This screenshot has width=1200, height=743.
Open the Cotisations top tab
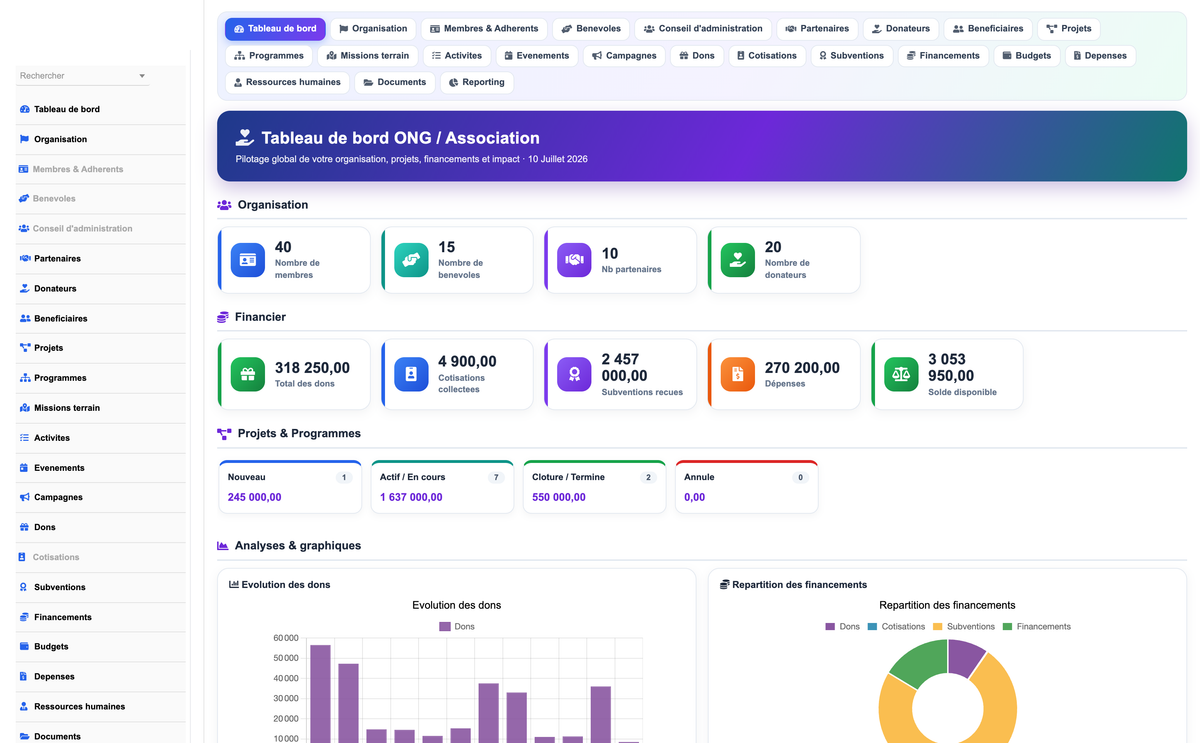(x=767, y=56)
